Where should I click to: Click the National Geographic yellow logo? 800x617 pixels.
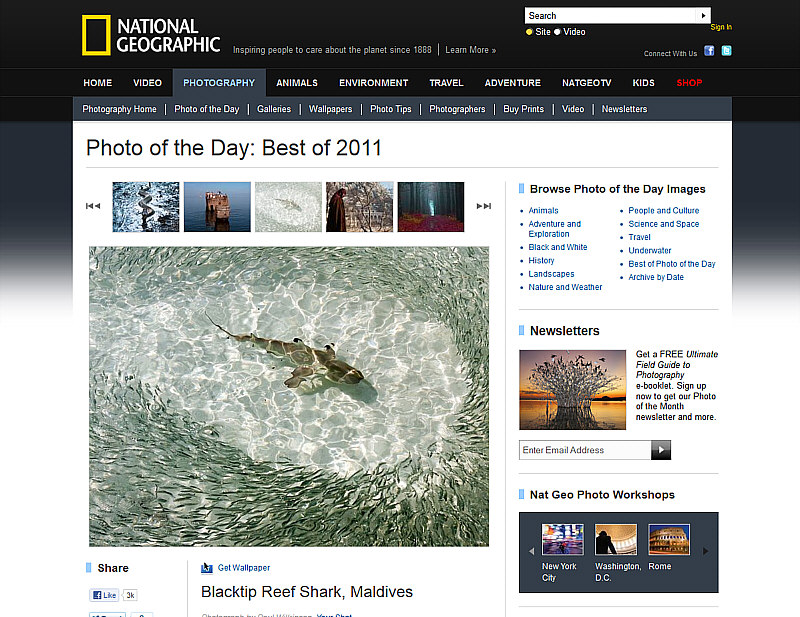[x=96, y=35]
